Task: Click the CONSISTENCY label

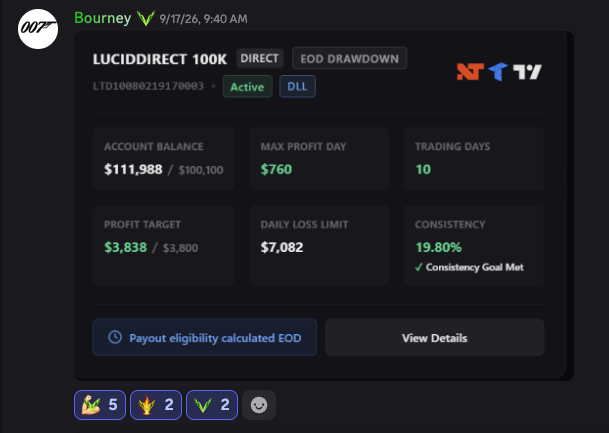Action: [450, 224]
